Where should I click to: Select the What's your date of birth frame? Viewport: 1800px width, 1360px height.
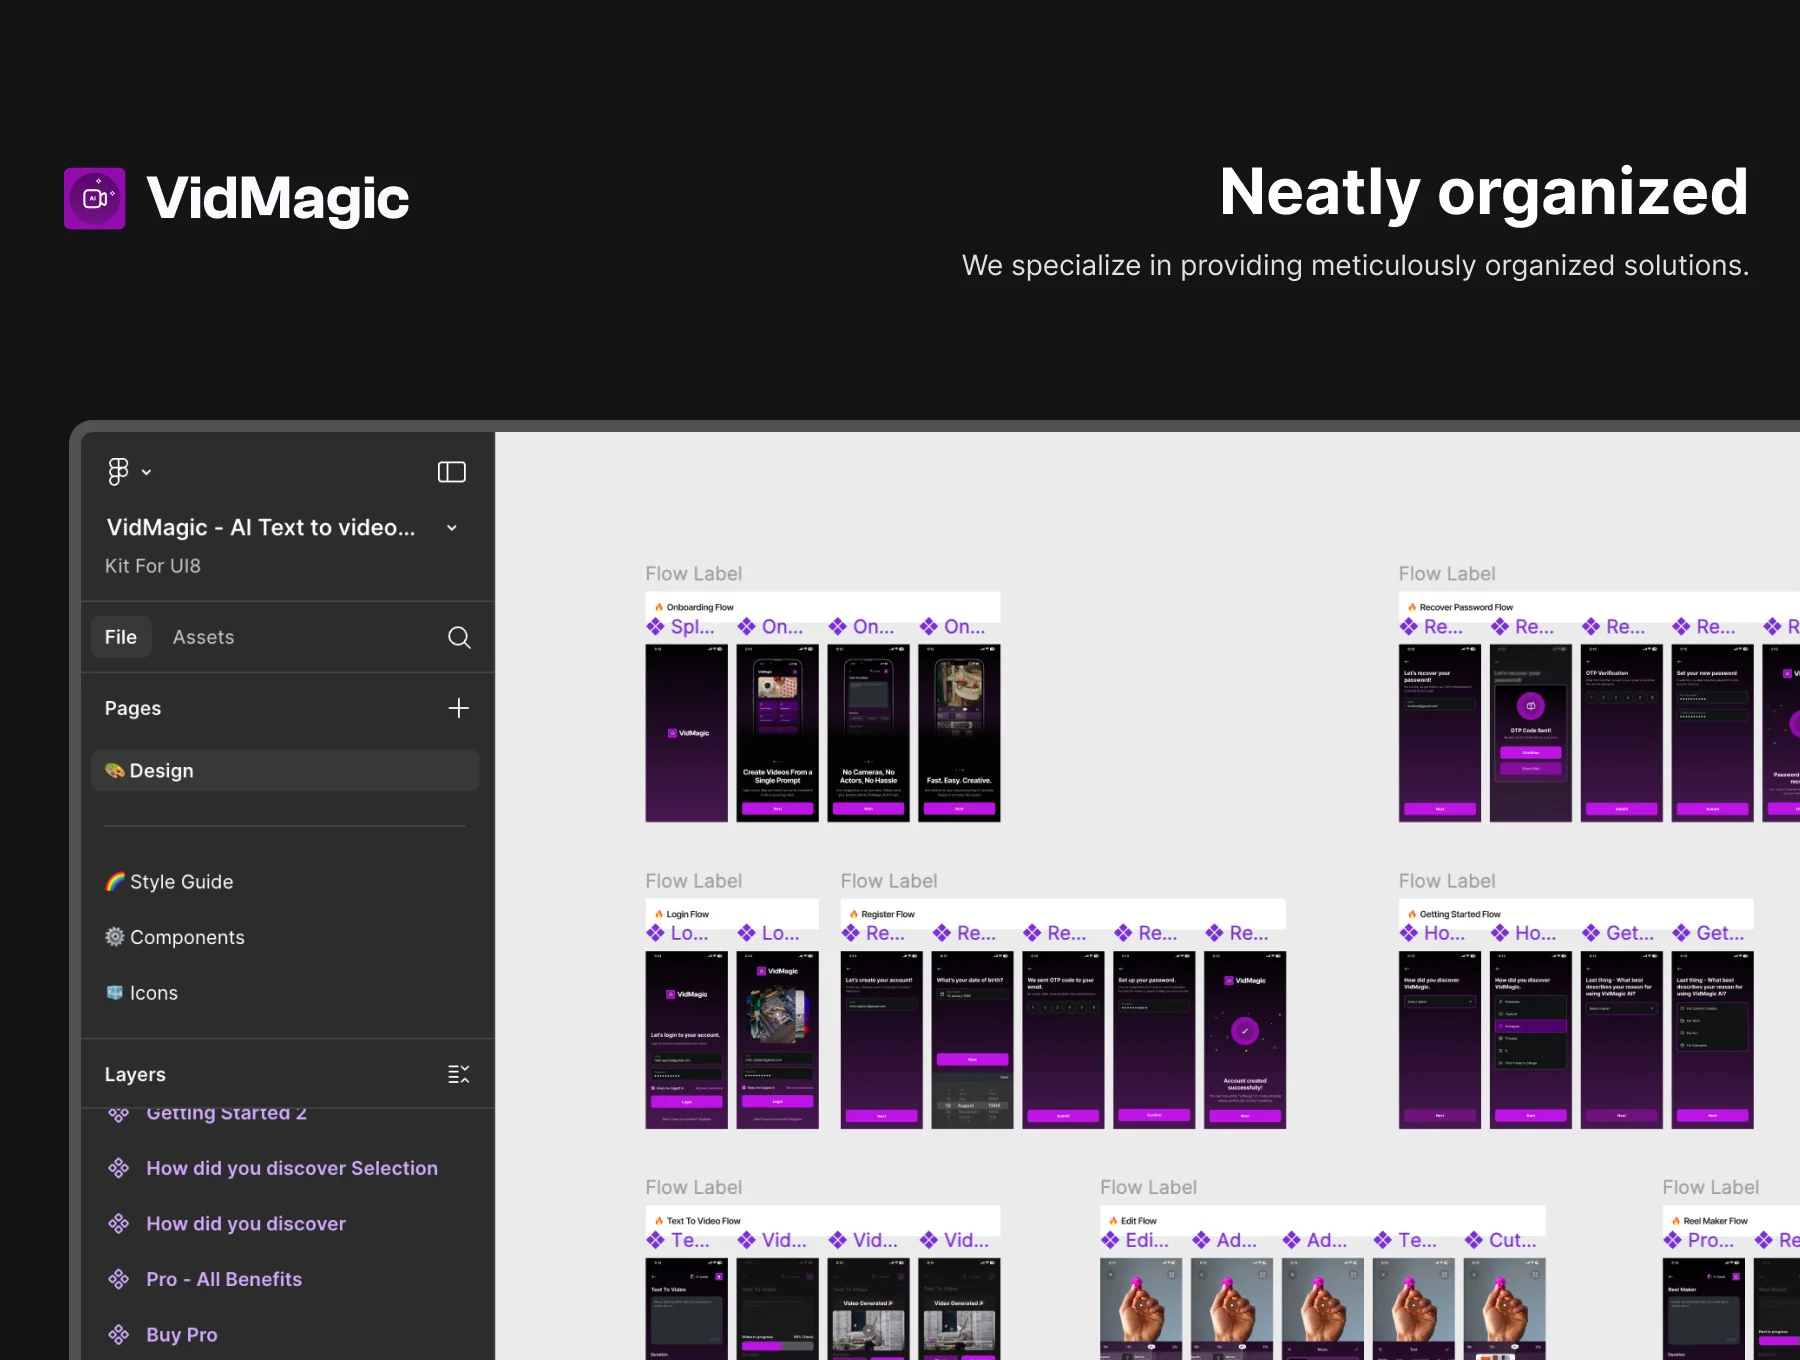(972, 1040)
